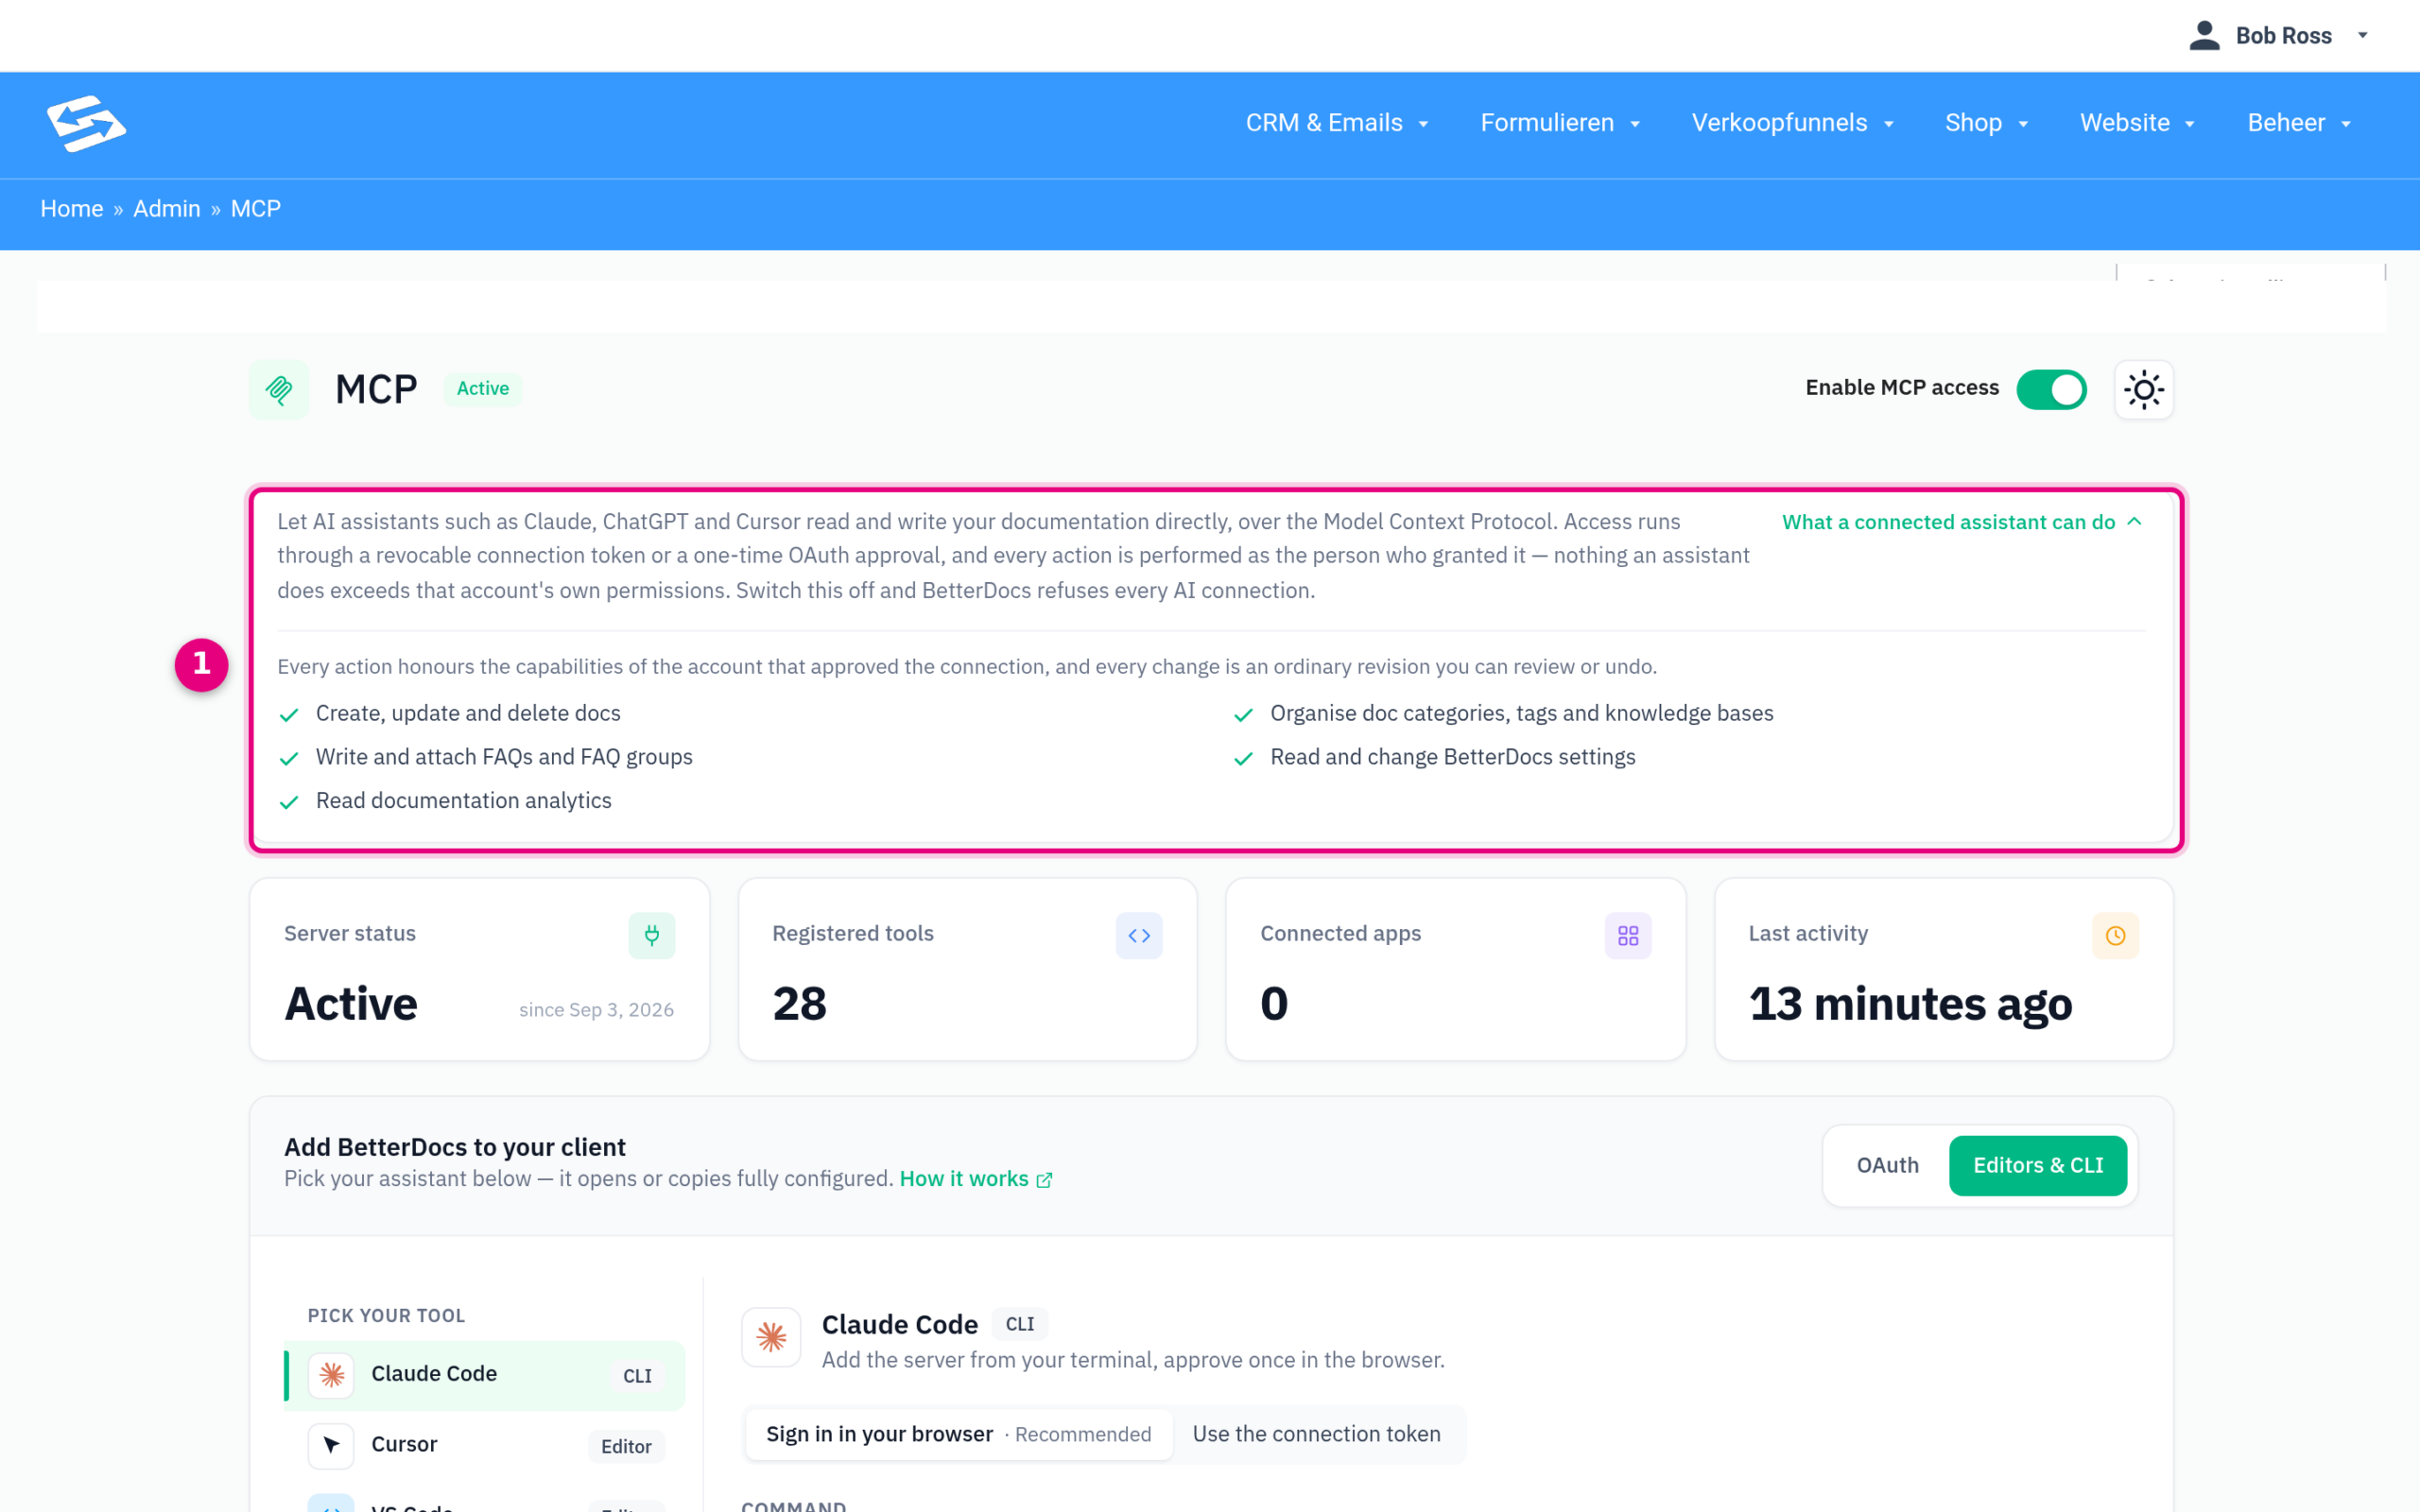
Task: Switch to the OAuth tab
Action: pyautogui.click(x=1887, y=1165)
